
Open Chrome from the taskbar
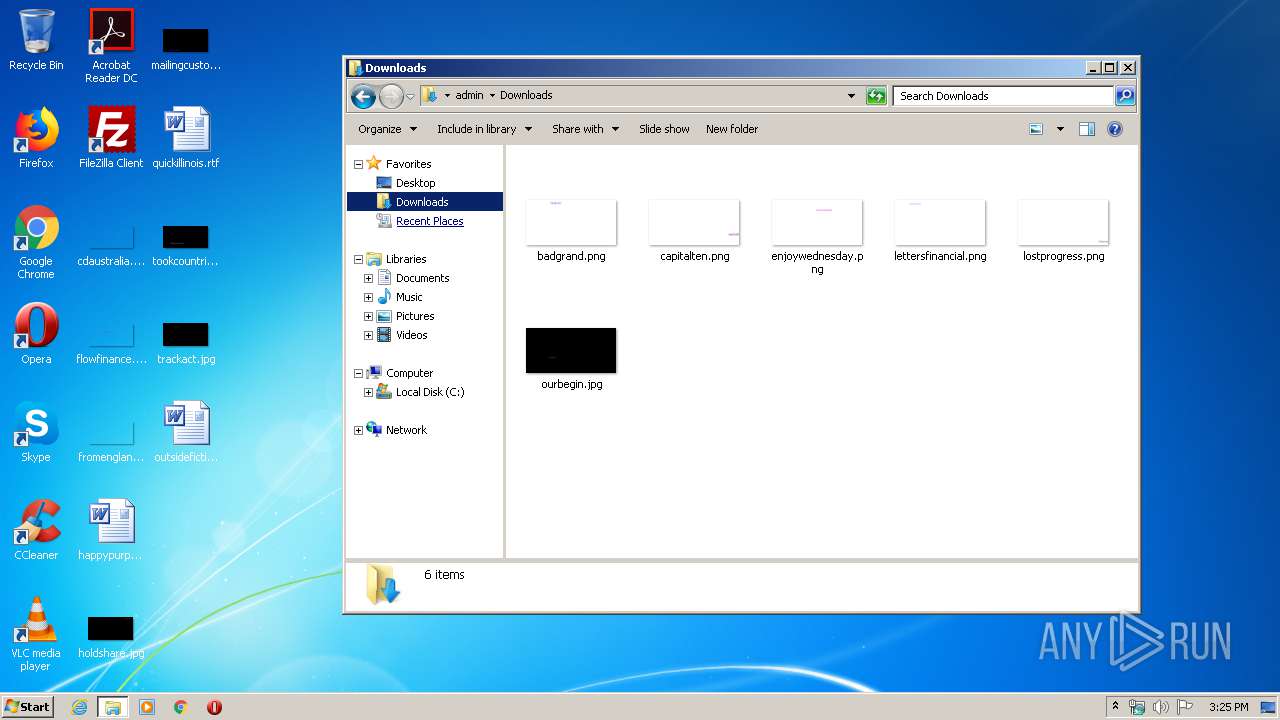tap(180, 707)
